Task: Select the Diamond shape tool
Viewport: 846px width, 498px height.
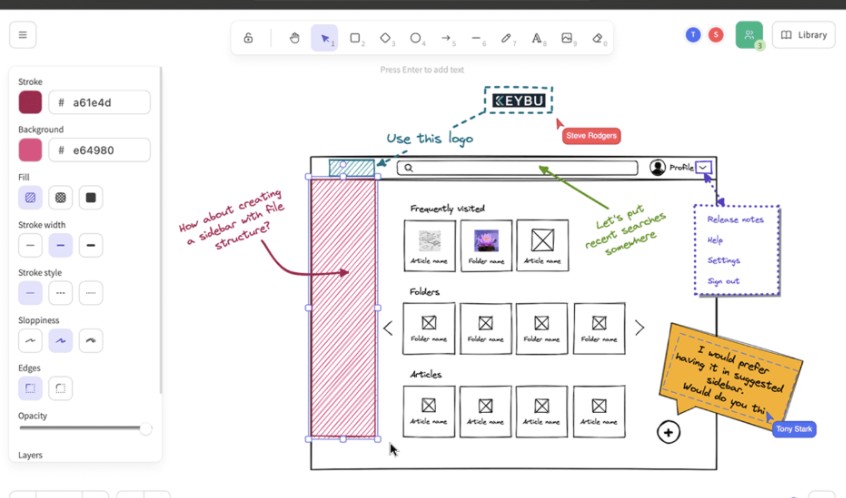Action: point(386,38)
